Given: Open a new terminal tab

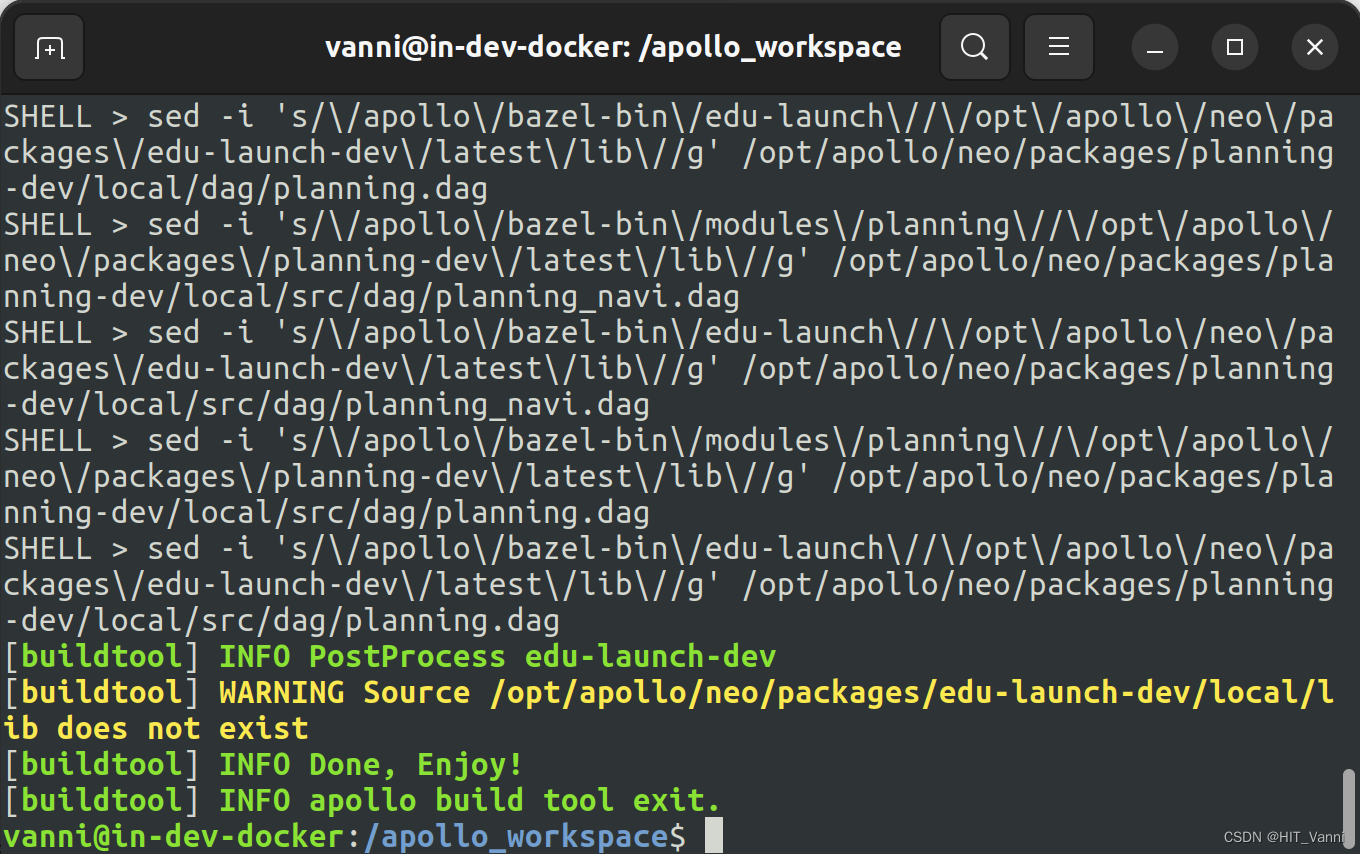Looking at the screenshot, I should click(x=50, y=47).
